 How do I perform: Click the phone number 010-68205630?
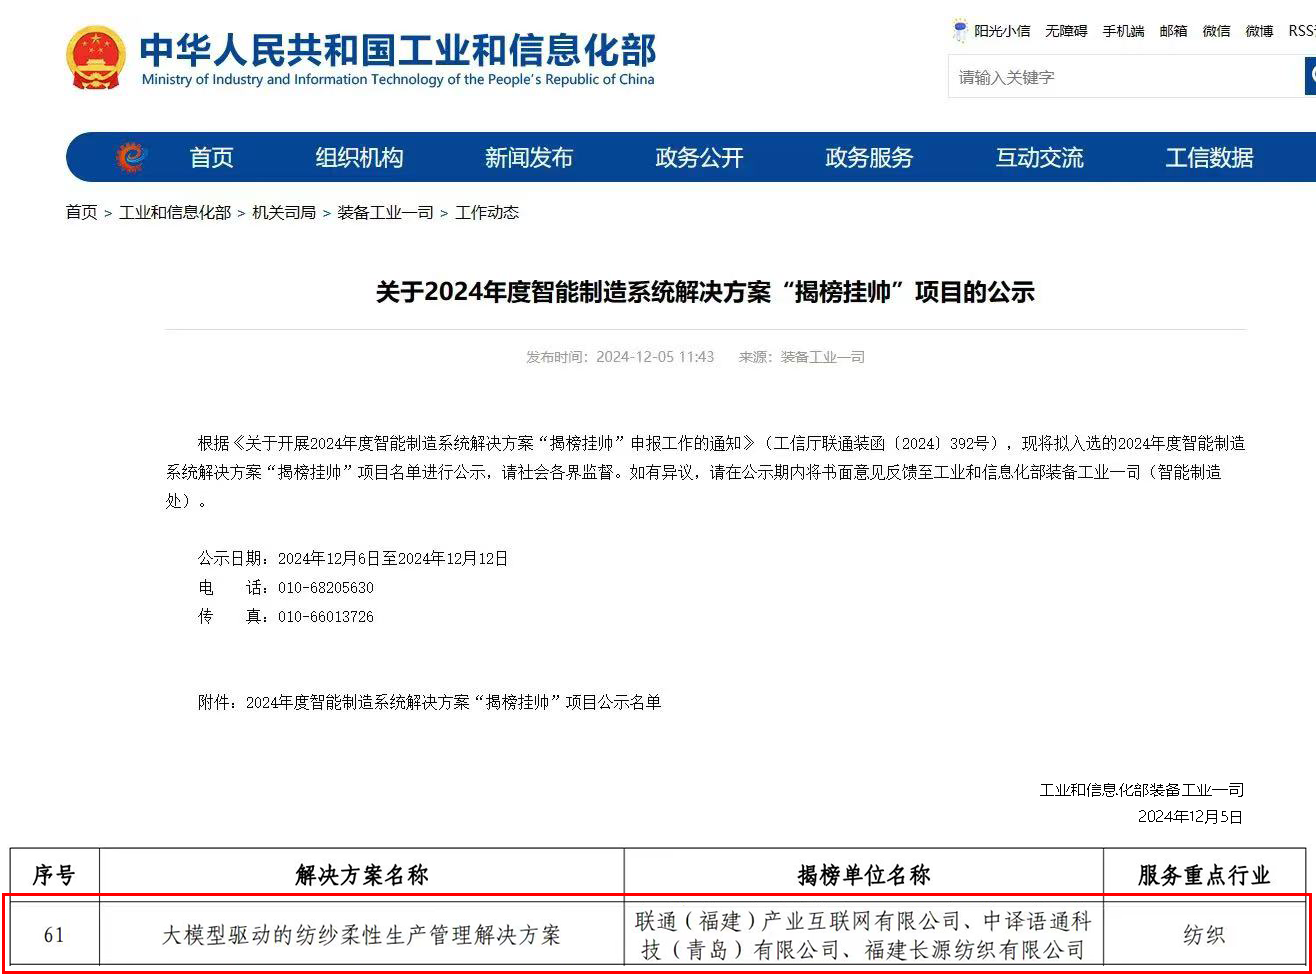[x=326, y=587]
